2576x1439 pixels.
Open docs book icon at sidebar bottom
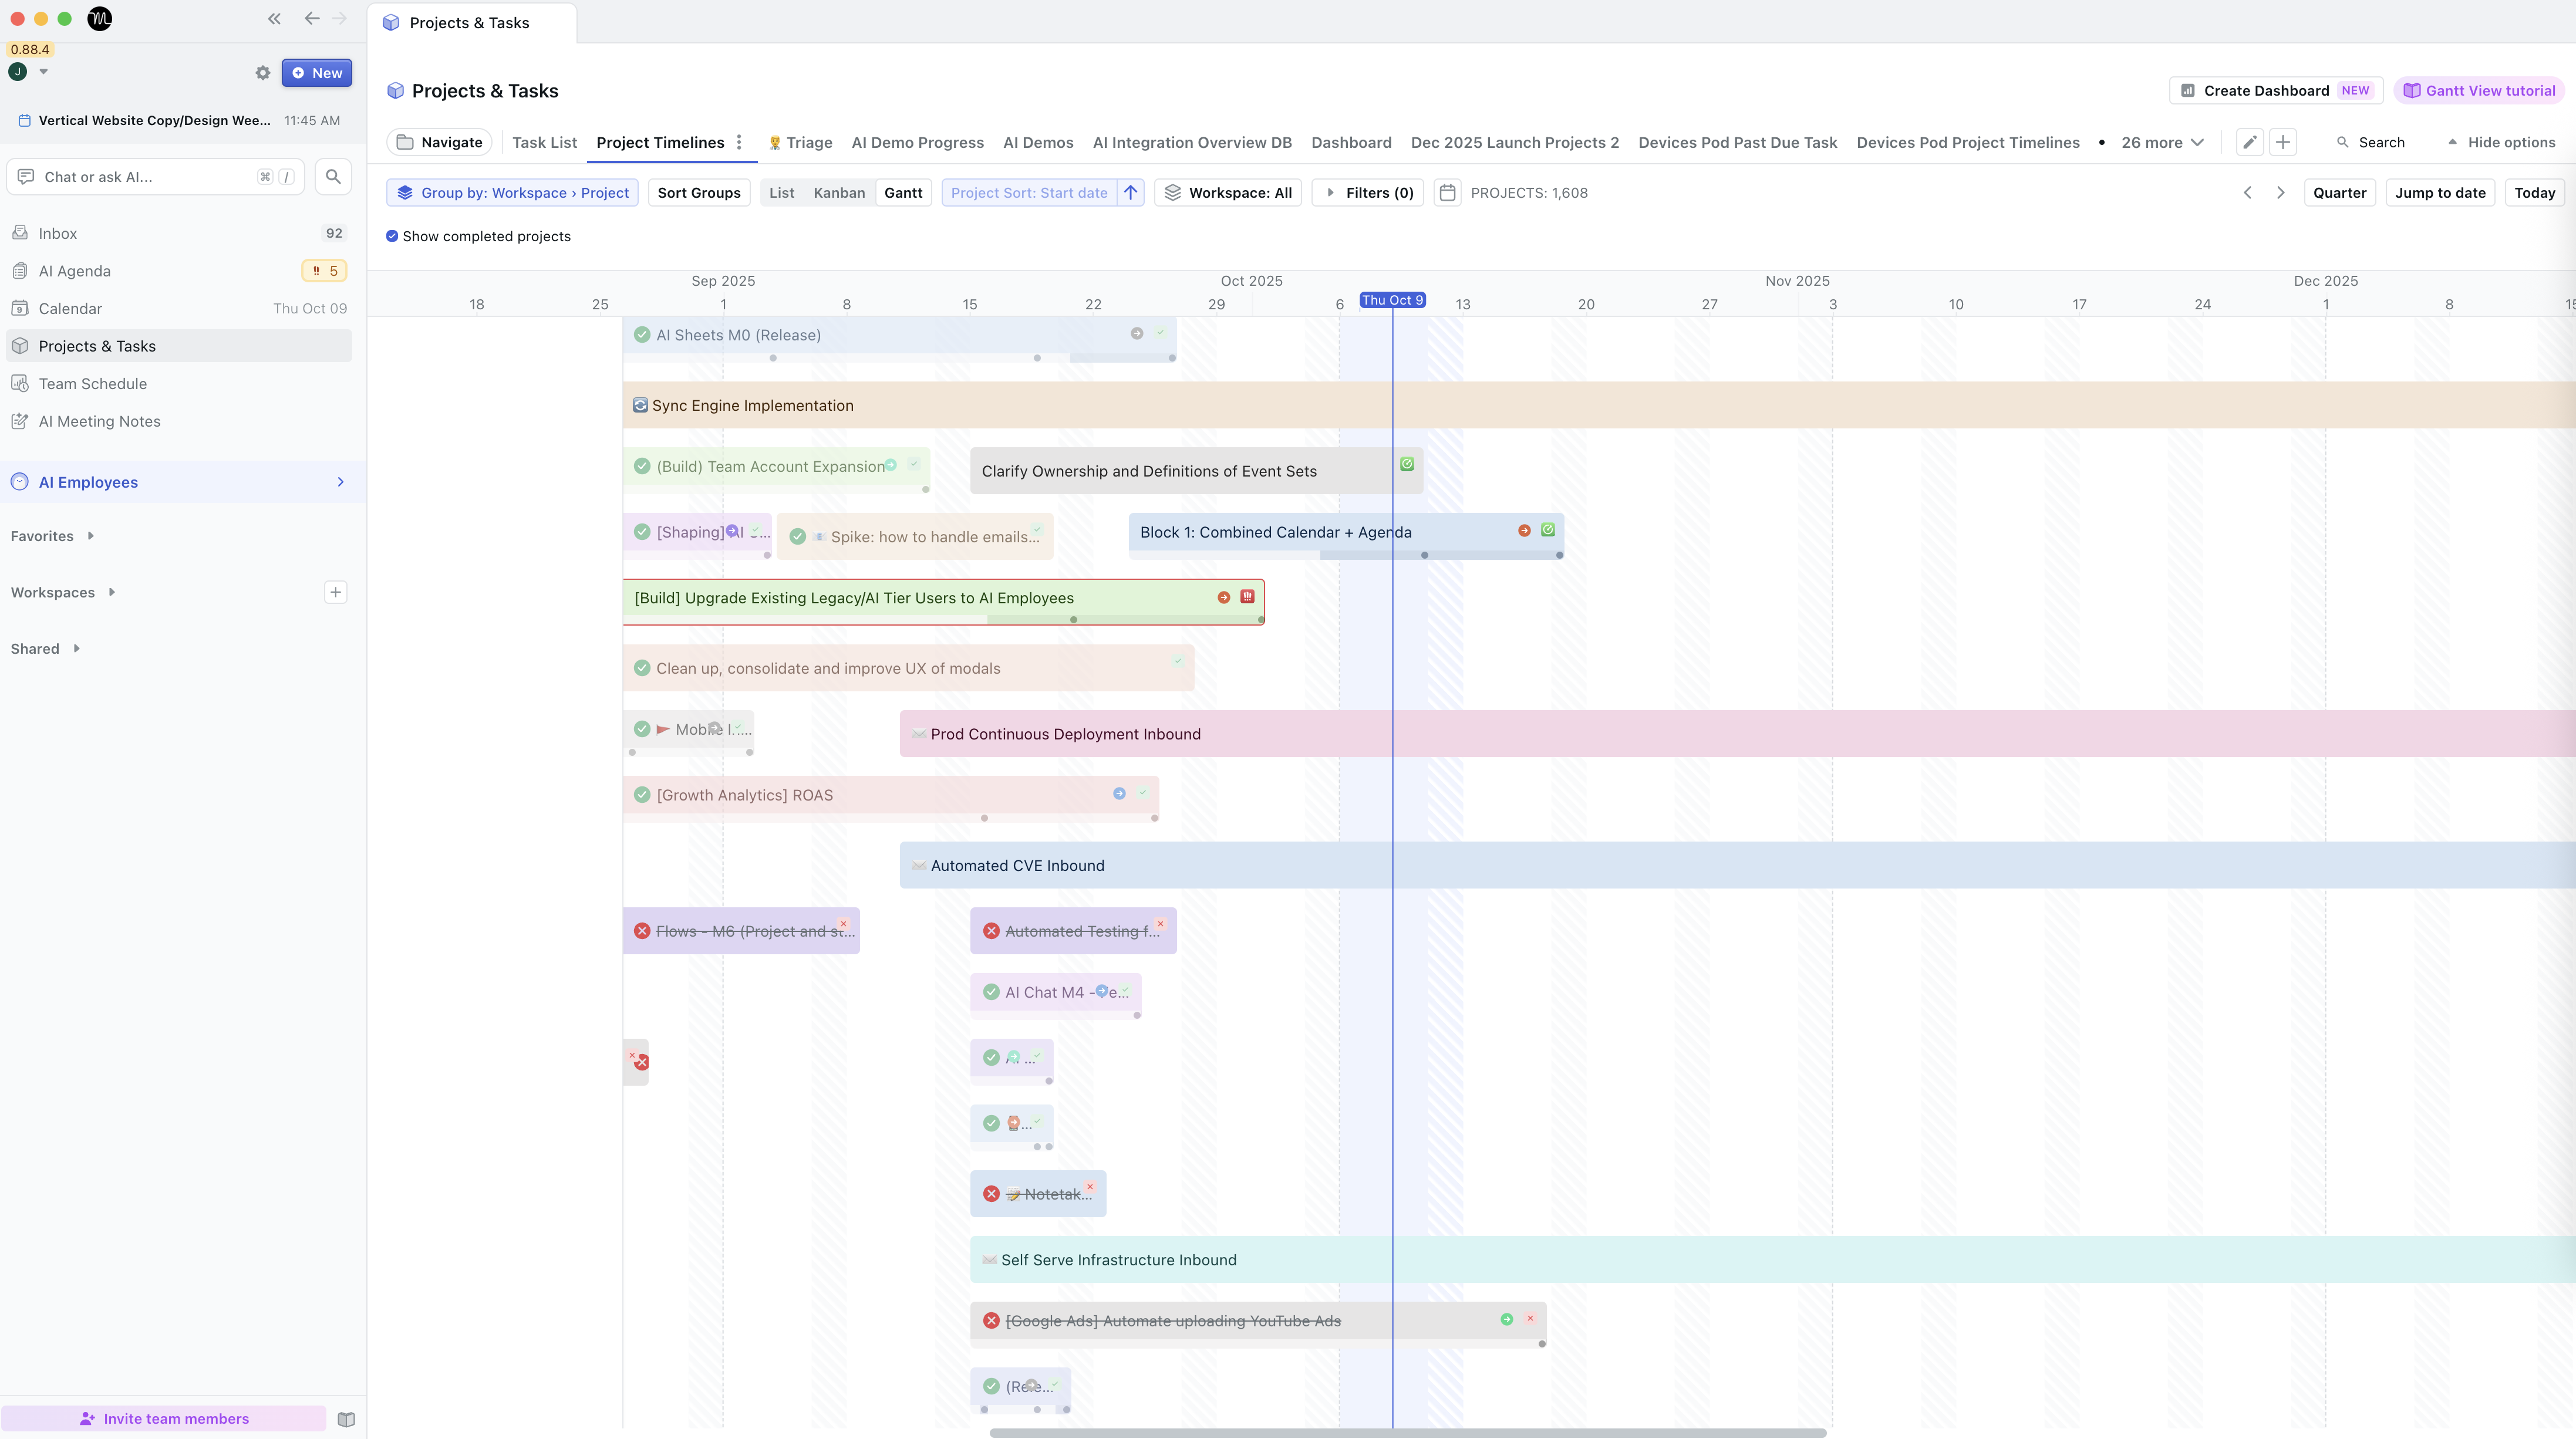[346, 1419]
